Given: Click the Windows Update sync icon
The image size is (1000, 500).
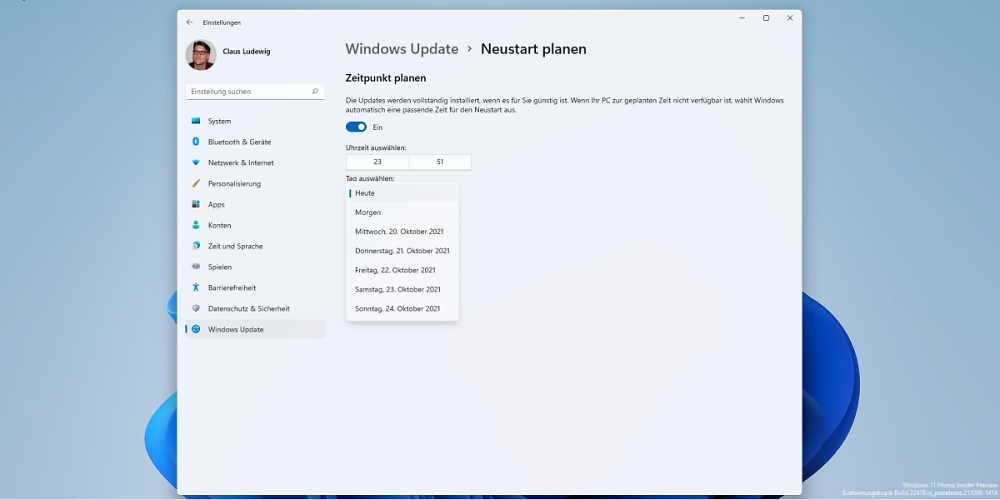Looking at the screenshot, I should [x=196, y=329].
